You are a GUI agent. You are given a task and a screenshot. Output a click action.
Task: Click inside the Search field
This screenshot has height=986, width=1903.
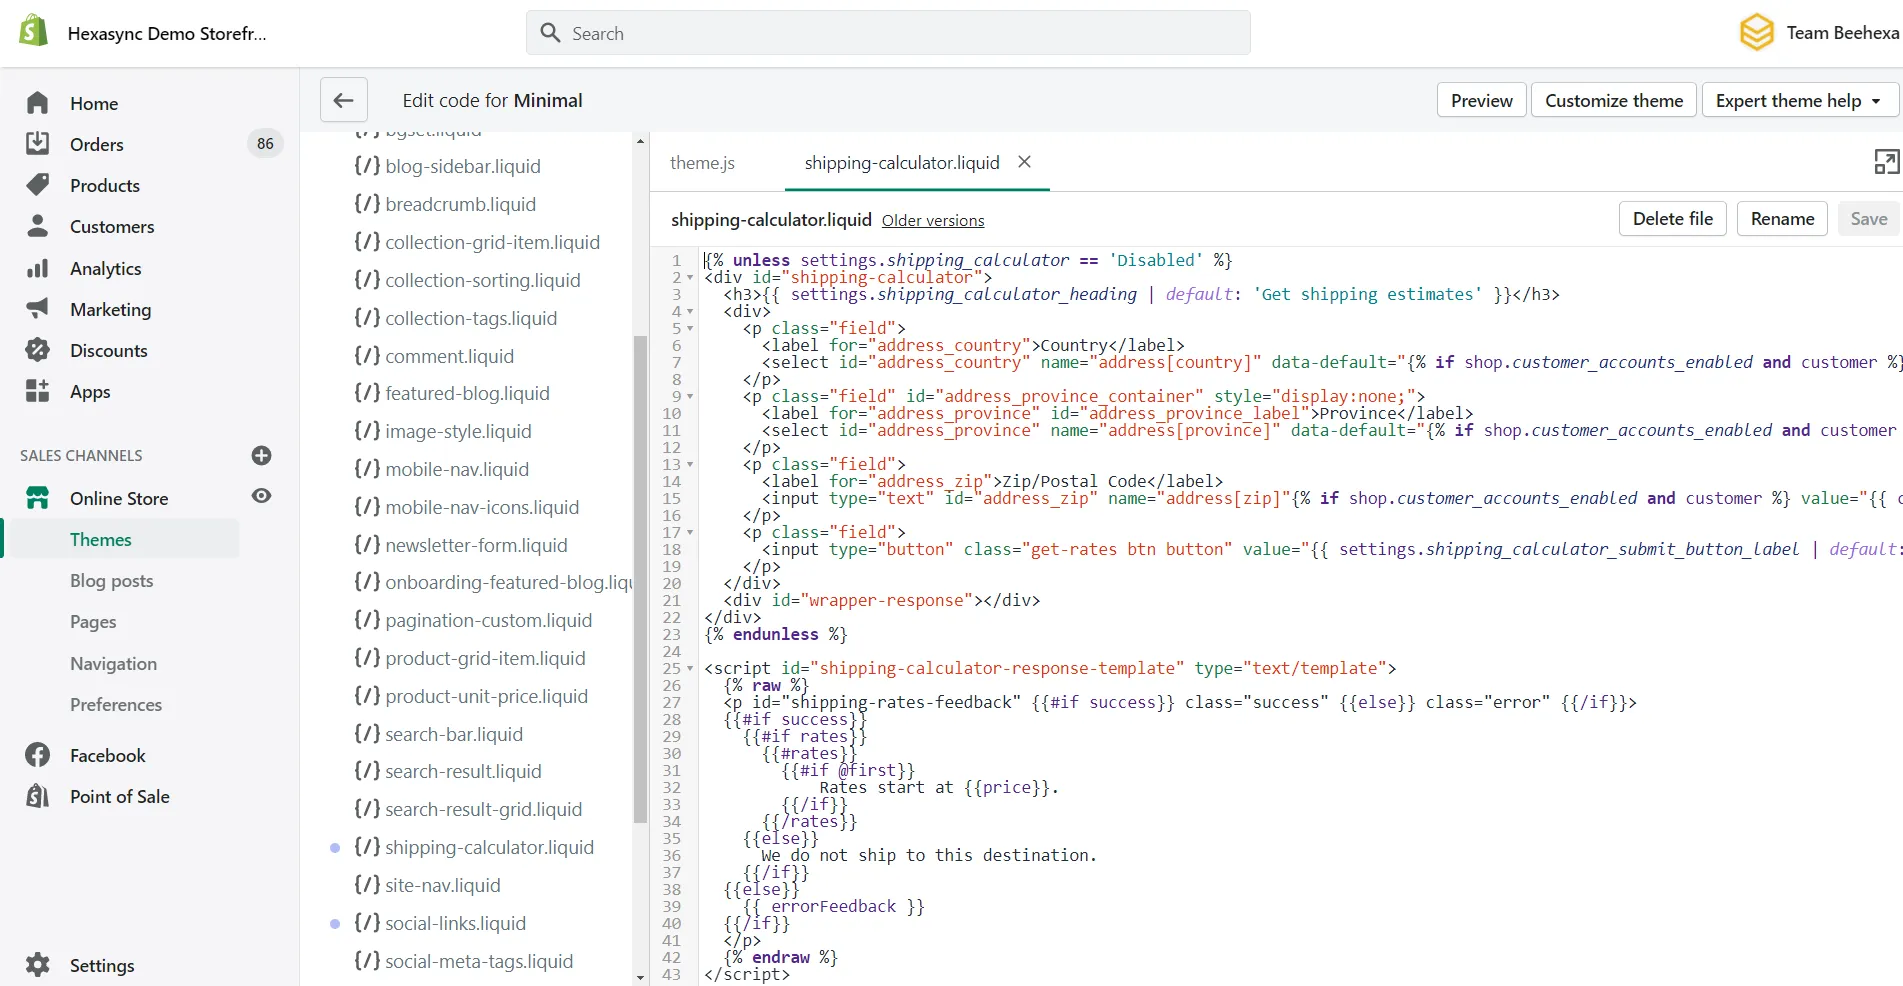point(888,33)
